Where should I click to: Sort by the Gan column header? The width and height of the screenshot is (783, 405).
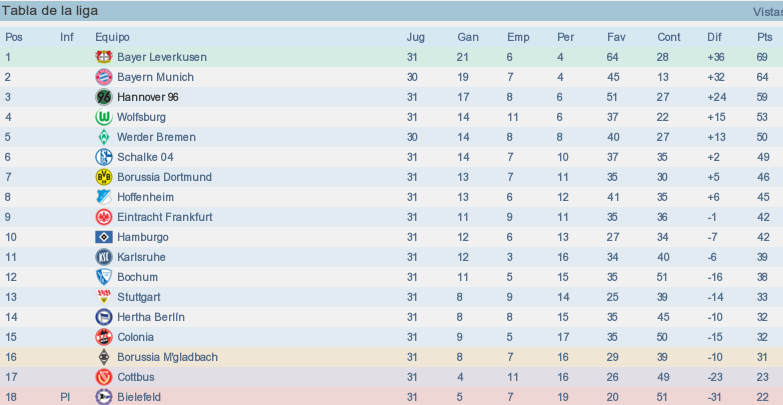pos(467,37)
